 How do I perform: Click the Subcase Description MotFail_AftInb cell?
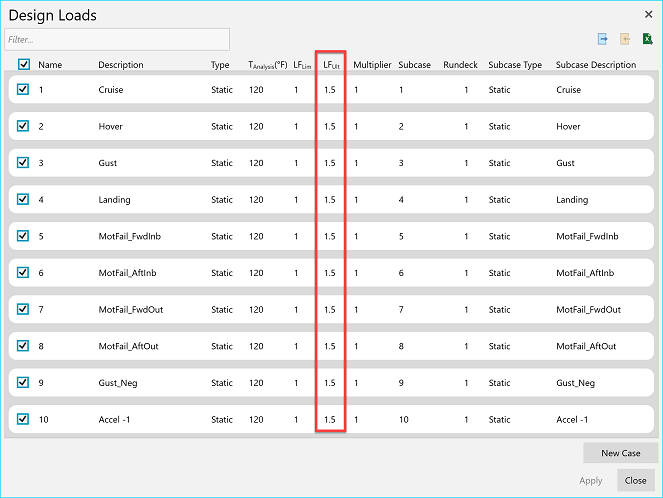[585, 273]
